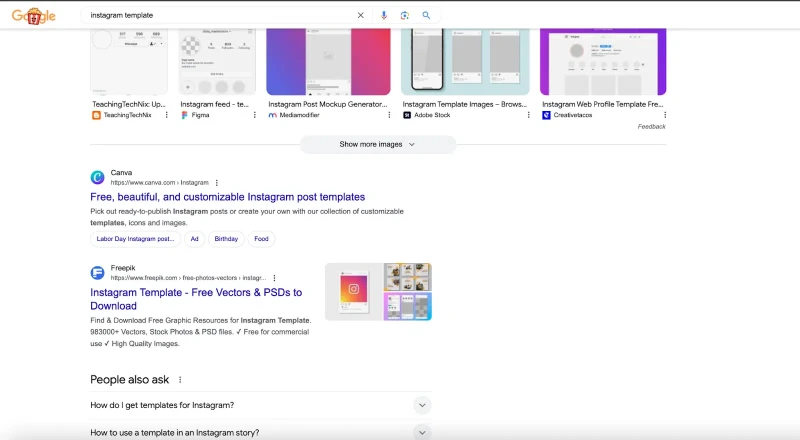Start voice search with the microphone icon
This screenshot has width=800, height=440.
coord(384,15)
